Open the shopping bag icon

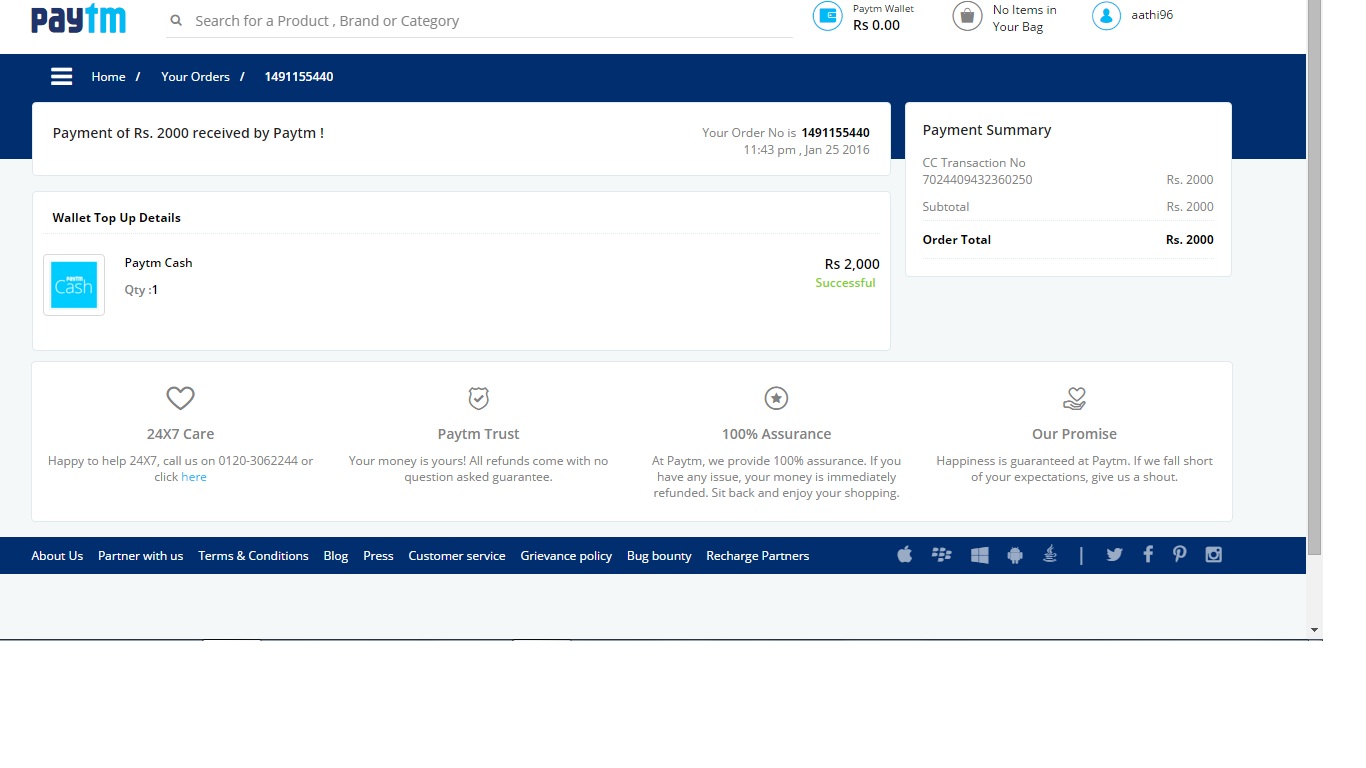coord(967,16)
